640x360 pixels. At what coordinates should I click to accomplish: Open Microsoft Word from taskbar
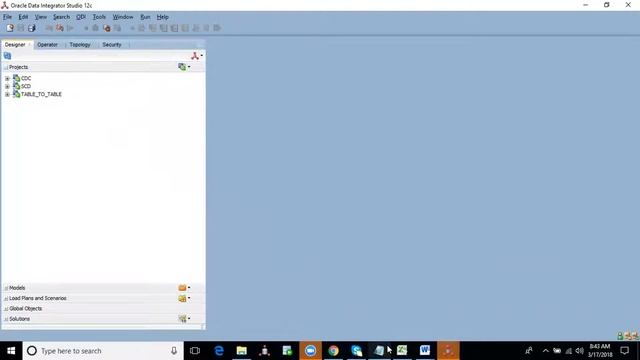[x=425, y=351]
